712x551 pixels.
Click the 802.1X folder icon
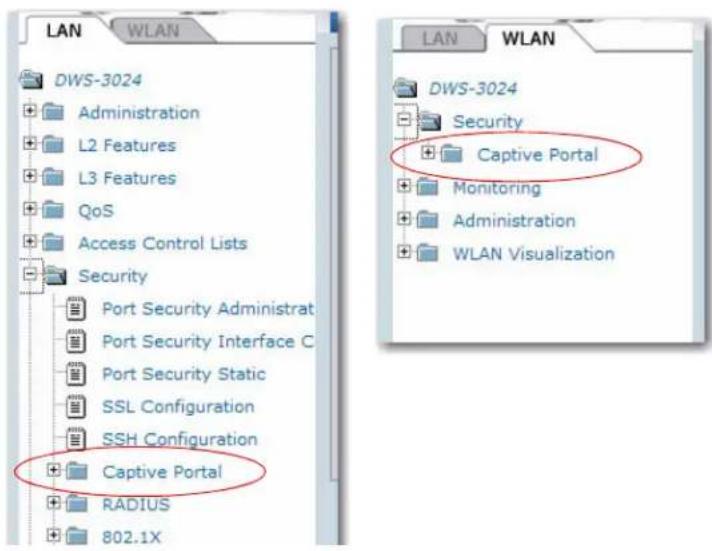pyautogui.click(x=77, y=536)
